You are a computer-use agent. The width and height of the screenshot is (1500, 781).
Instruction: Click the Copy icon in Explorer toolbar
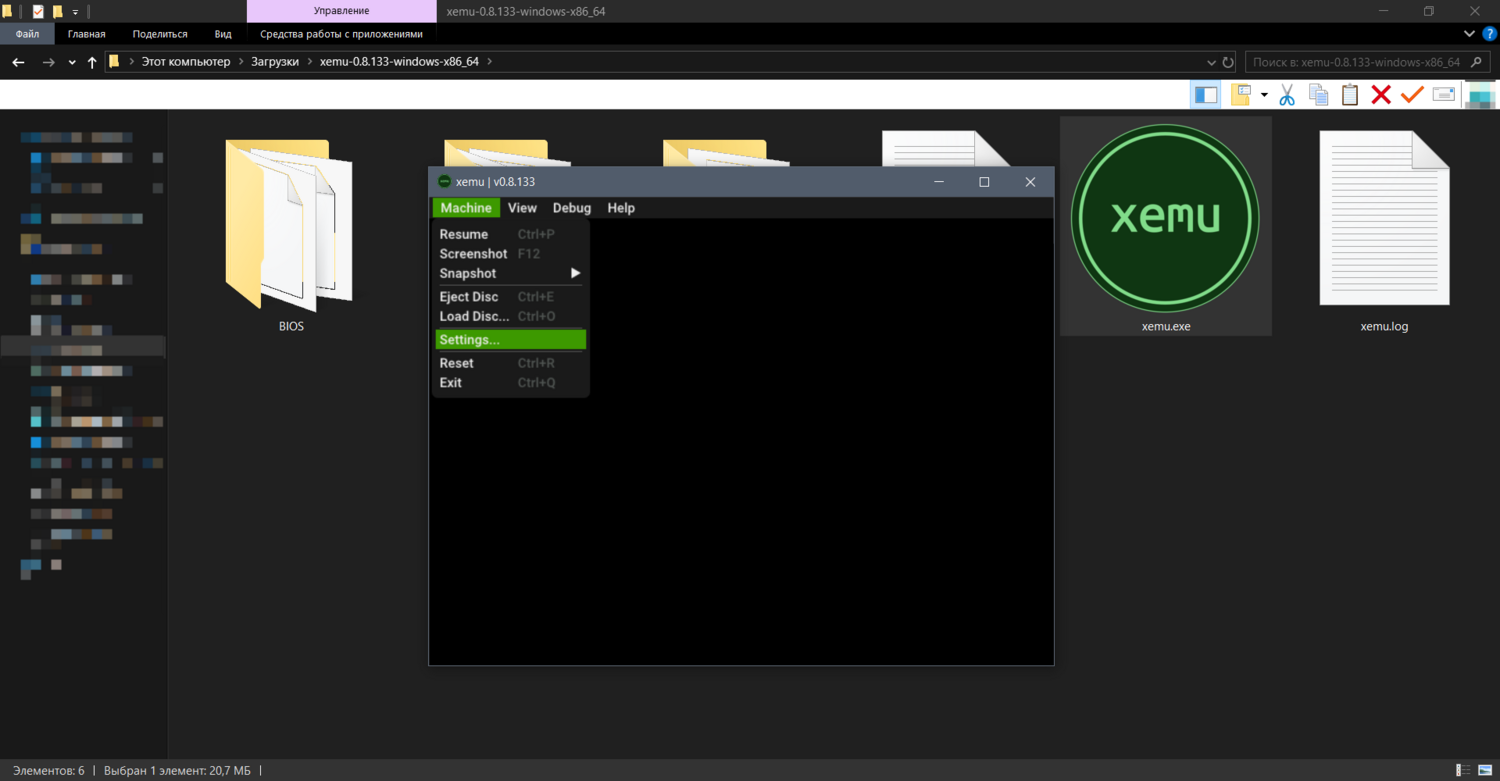[x=1319, y=95]
